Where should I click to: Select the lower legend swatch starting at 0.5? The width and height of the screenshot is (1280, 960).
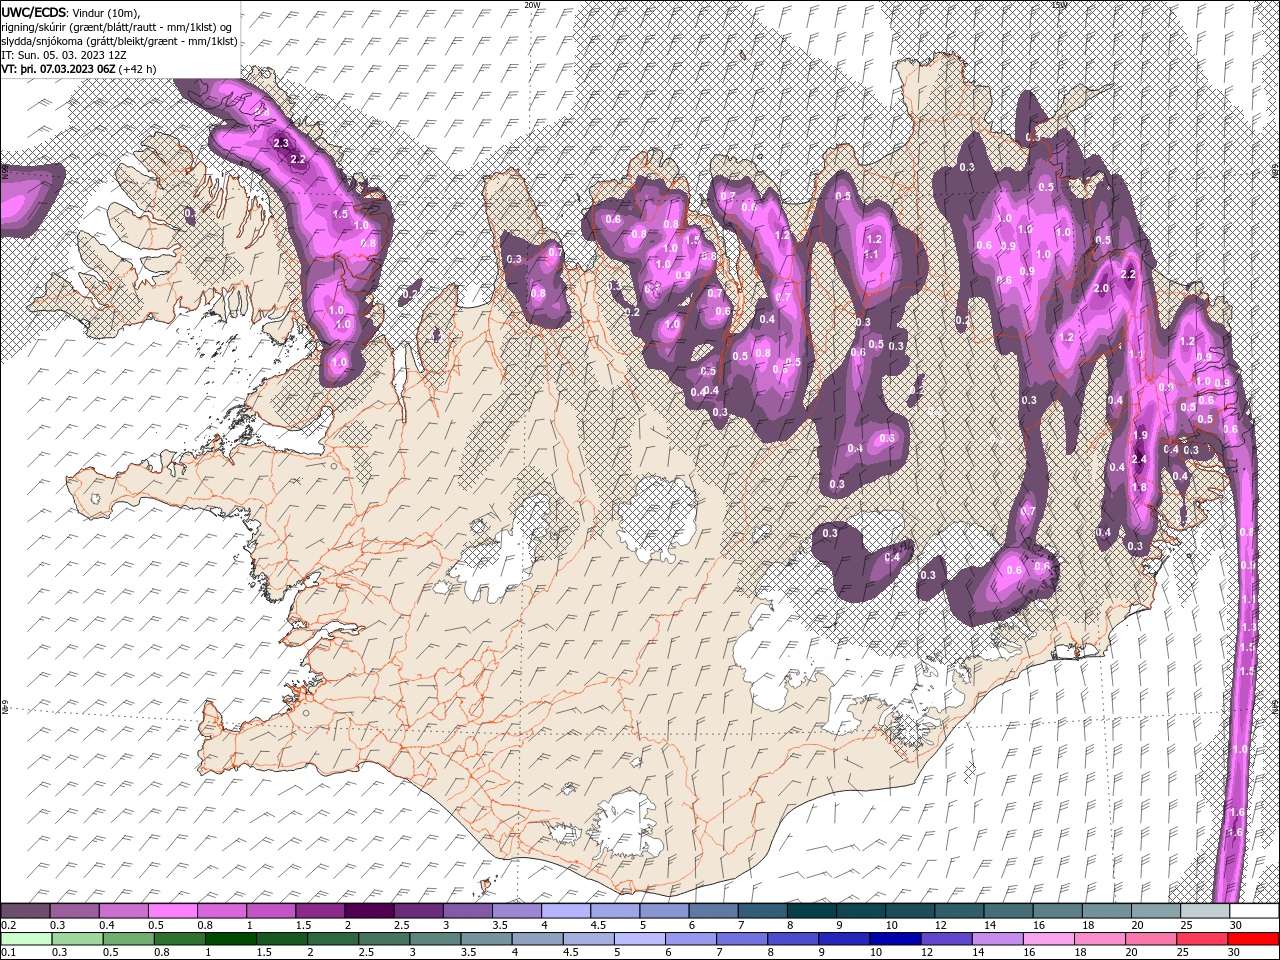click(128, 939)
